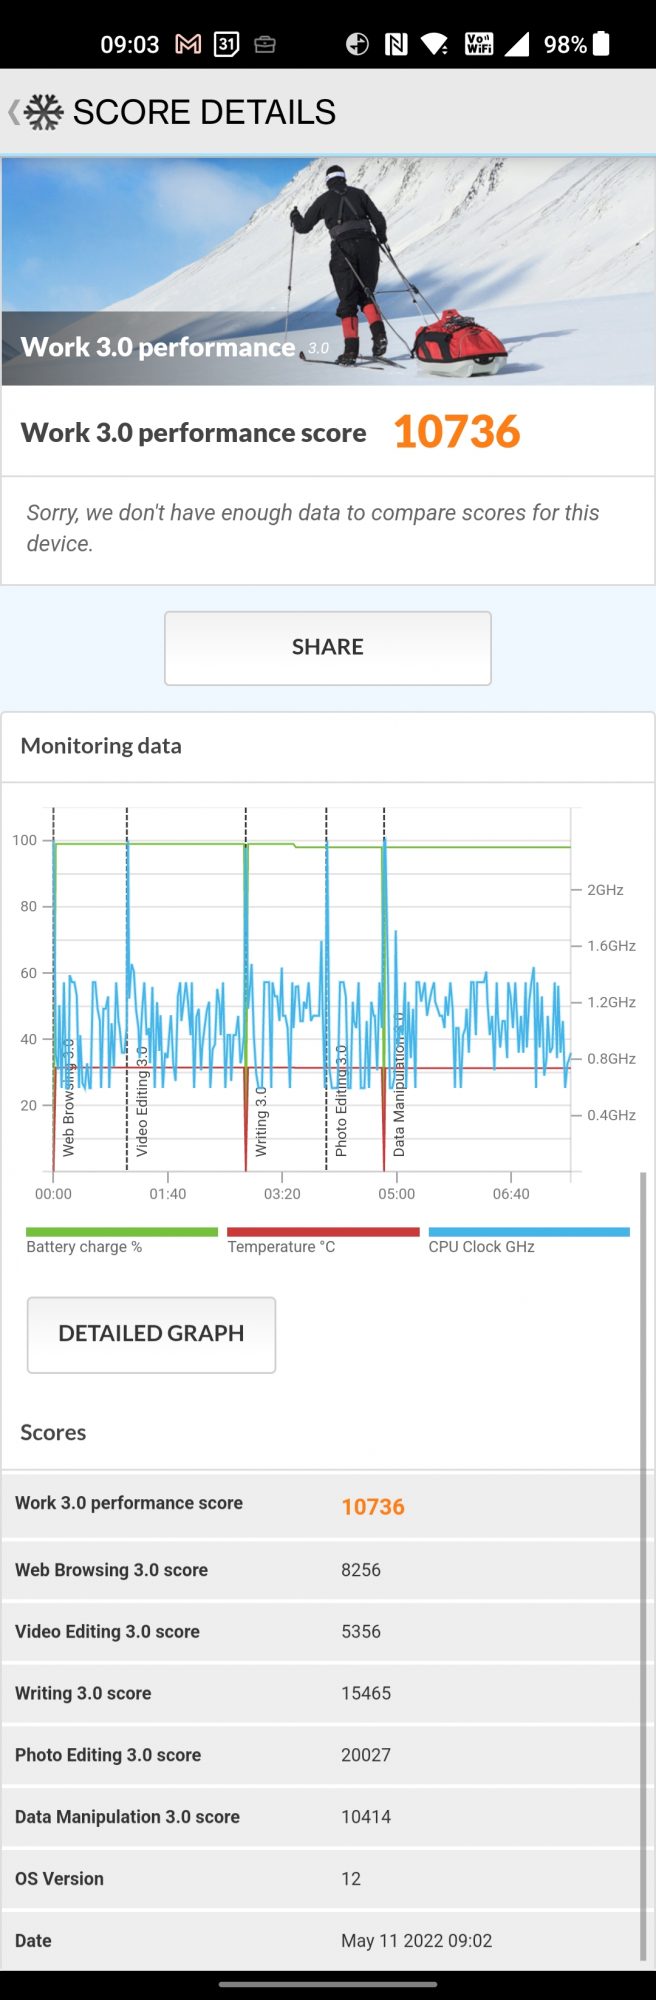Tap the snowflake PCMark logo icon
This screenshot has width=656, height=2000.
tap(44, 112)
